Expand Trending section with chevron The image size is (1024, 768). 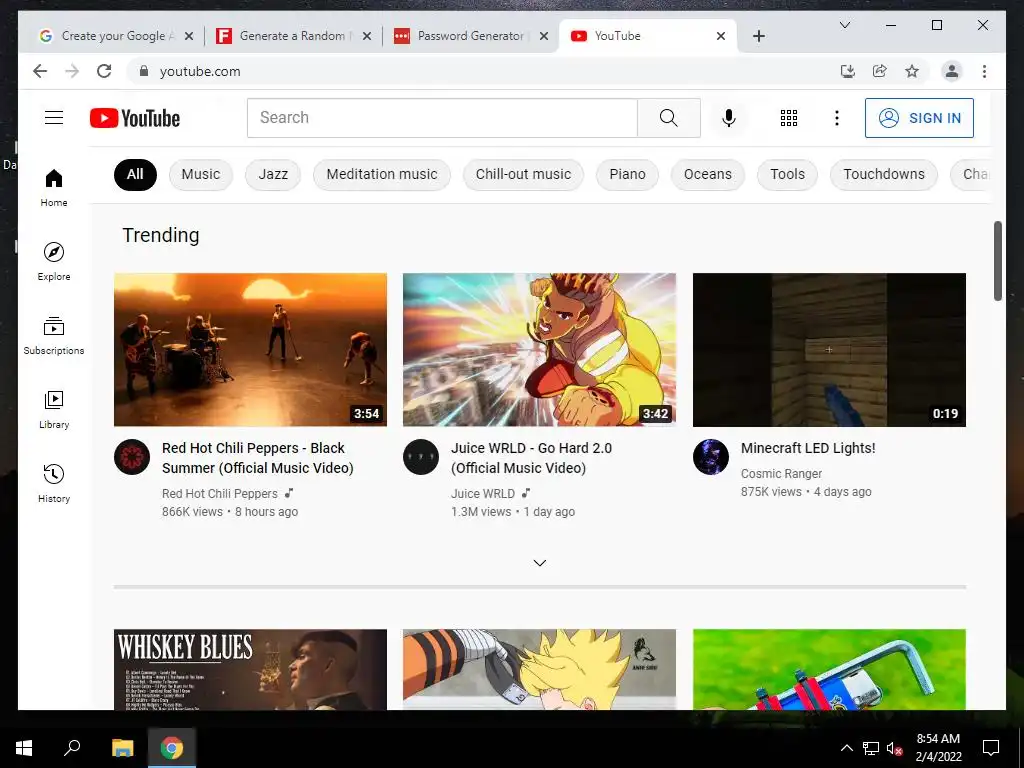tap(539, 563)
